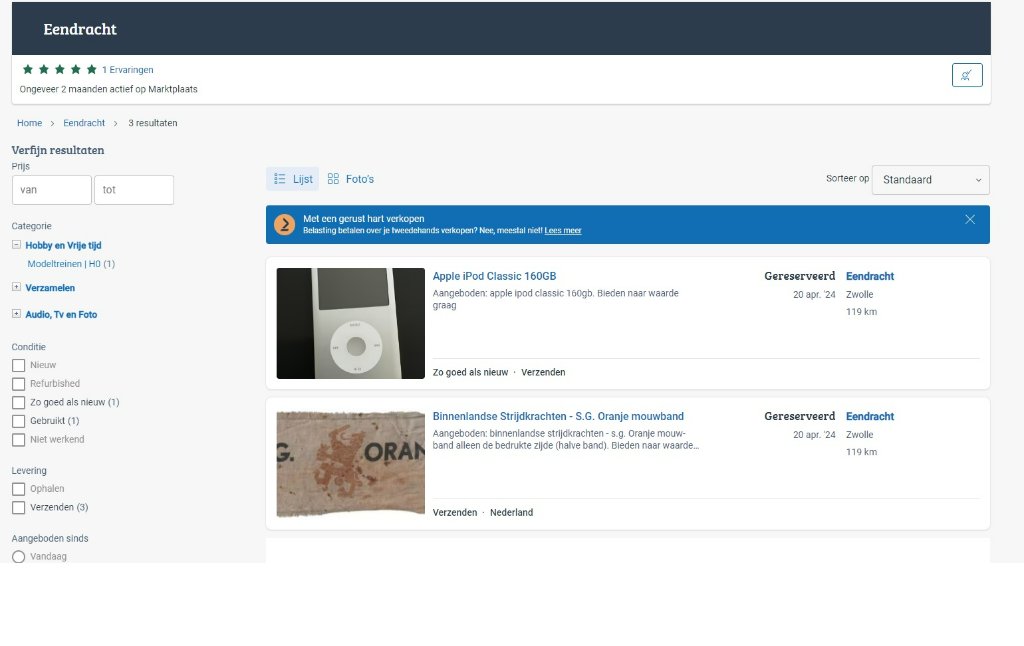Image resolution: width=1024 pixels, height=646 pixels.
Task: Expand Audio, Tv en Foto category
Action: click(x=17, y=314)
